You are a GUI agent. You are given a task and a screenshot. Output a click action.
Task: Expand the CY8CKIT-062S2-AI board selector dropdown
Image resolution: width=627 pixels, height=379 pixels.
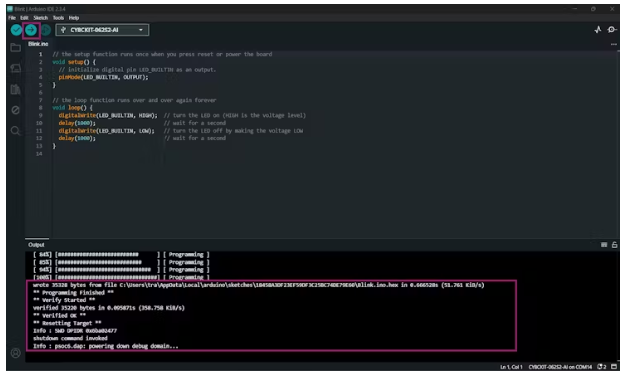(x=102, y=30)
